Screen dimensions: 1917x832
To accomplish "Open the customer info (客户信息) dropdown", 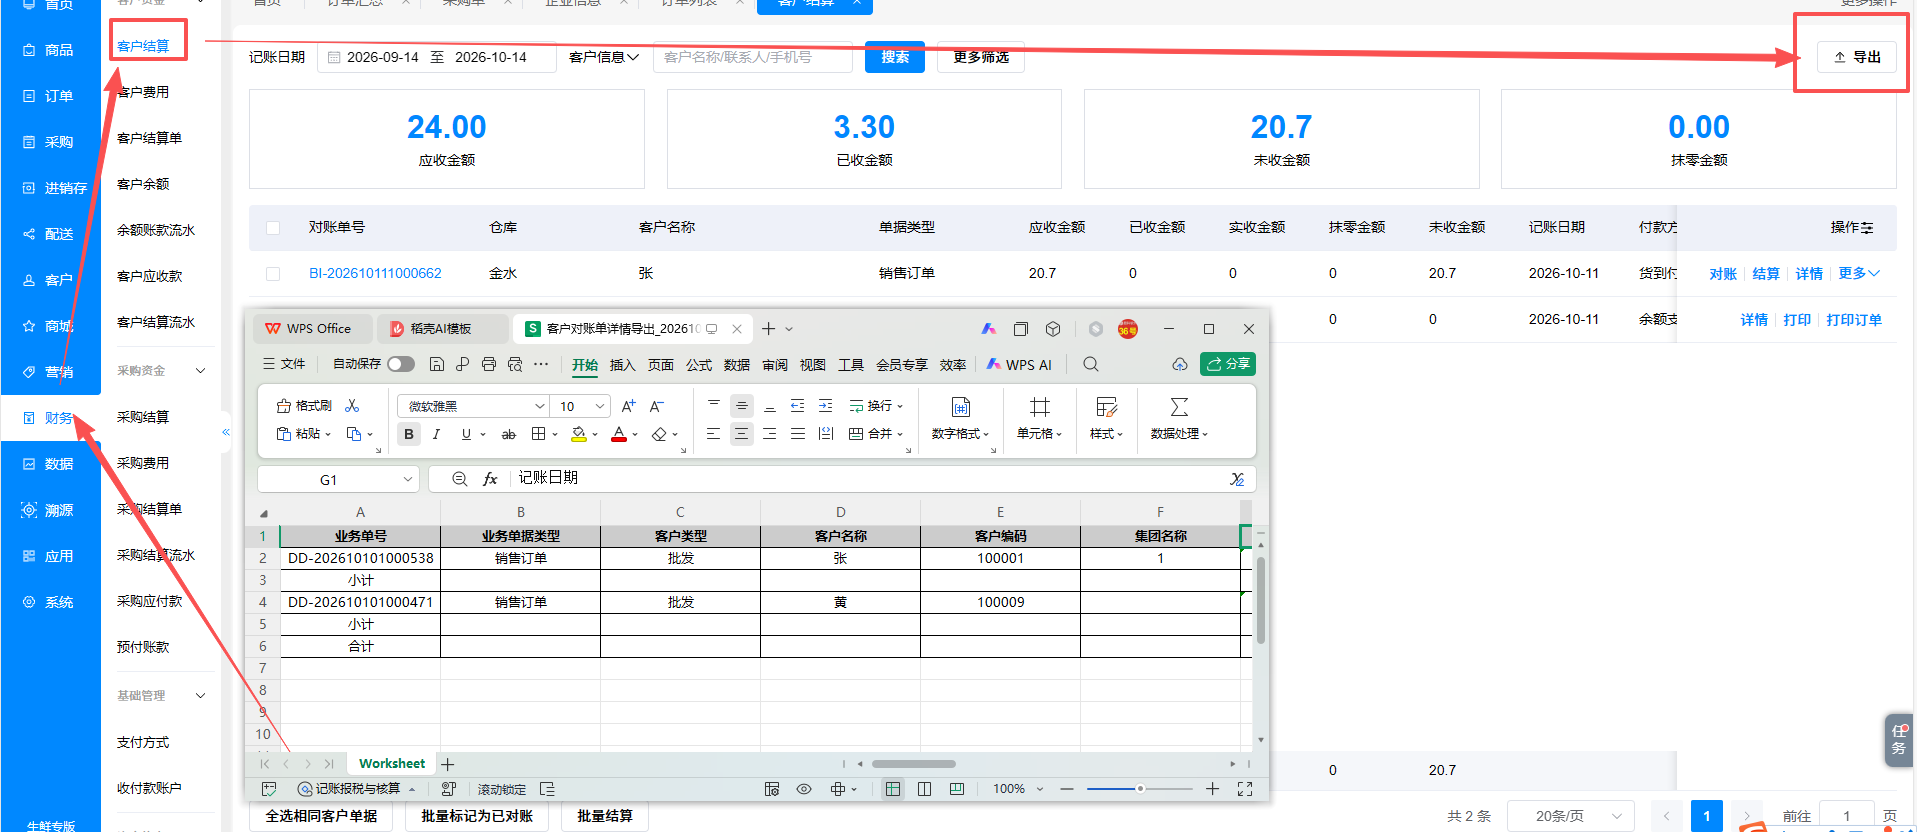I will click(604, 57).
